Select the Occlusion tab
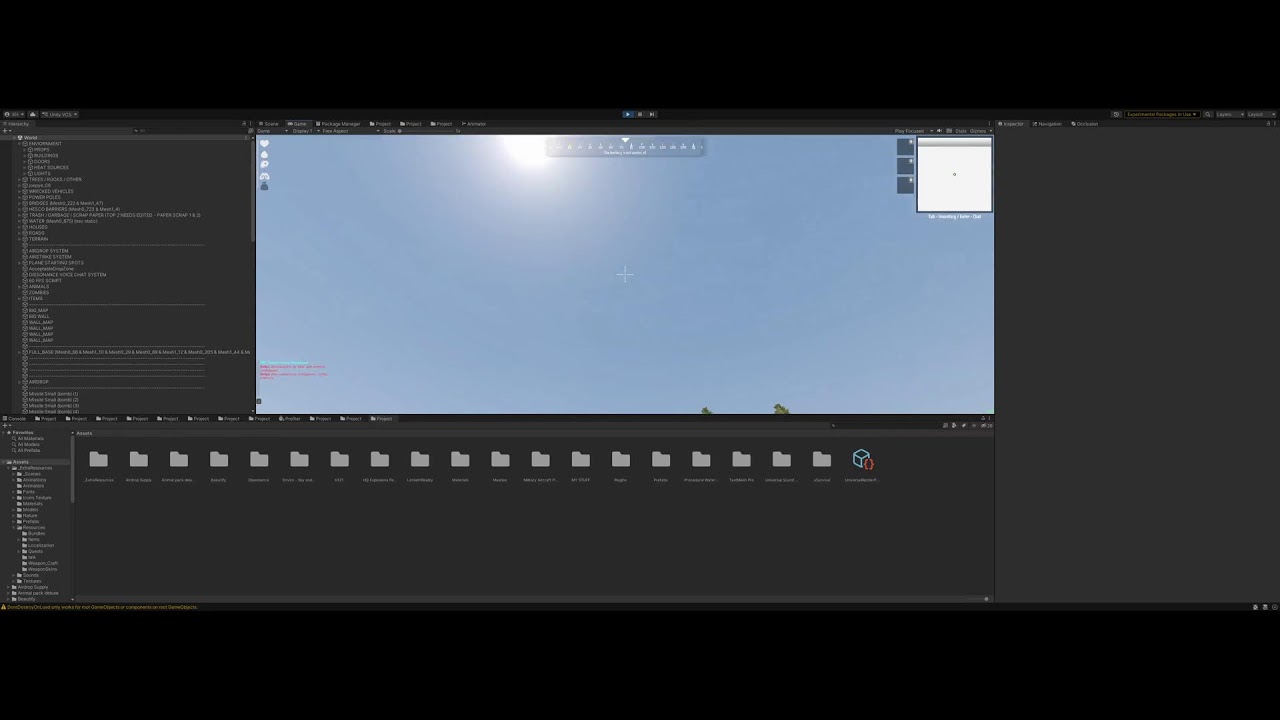This screenshot has width=1280, height=720. point(1085,124)
